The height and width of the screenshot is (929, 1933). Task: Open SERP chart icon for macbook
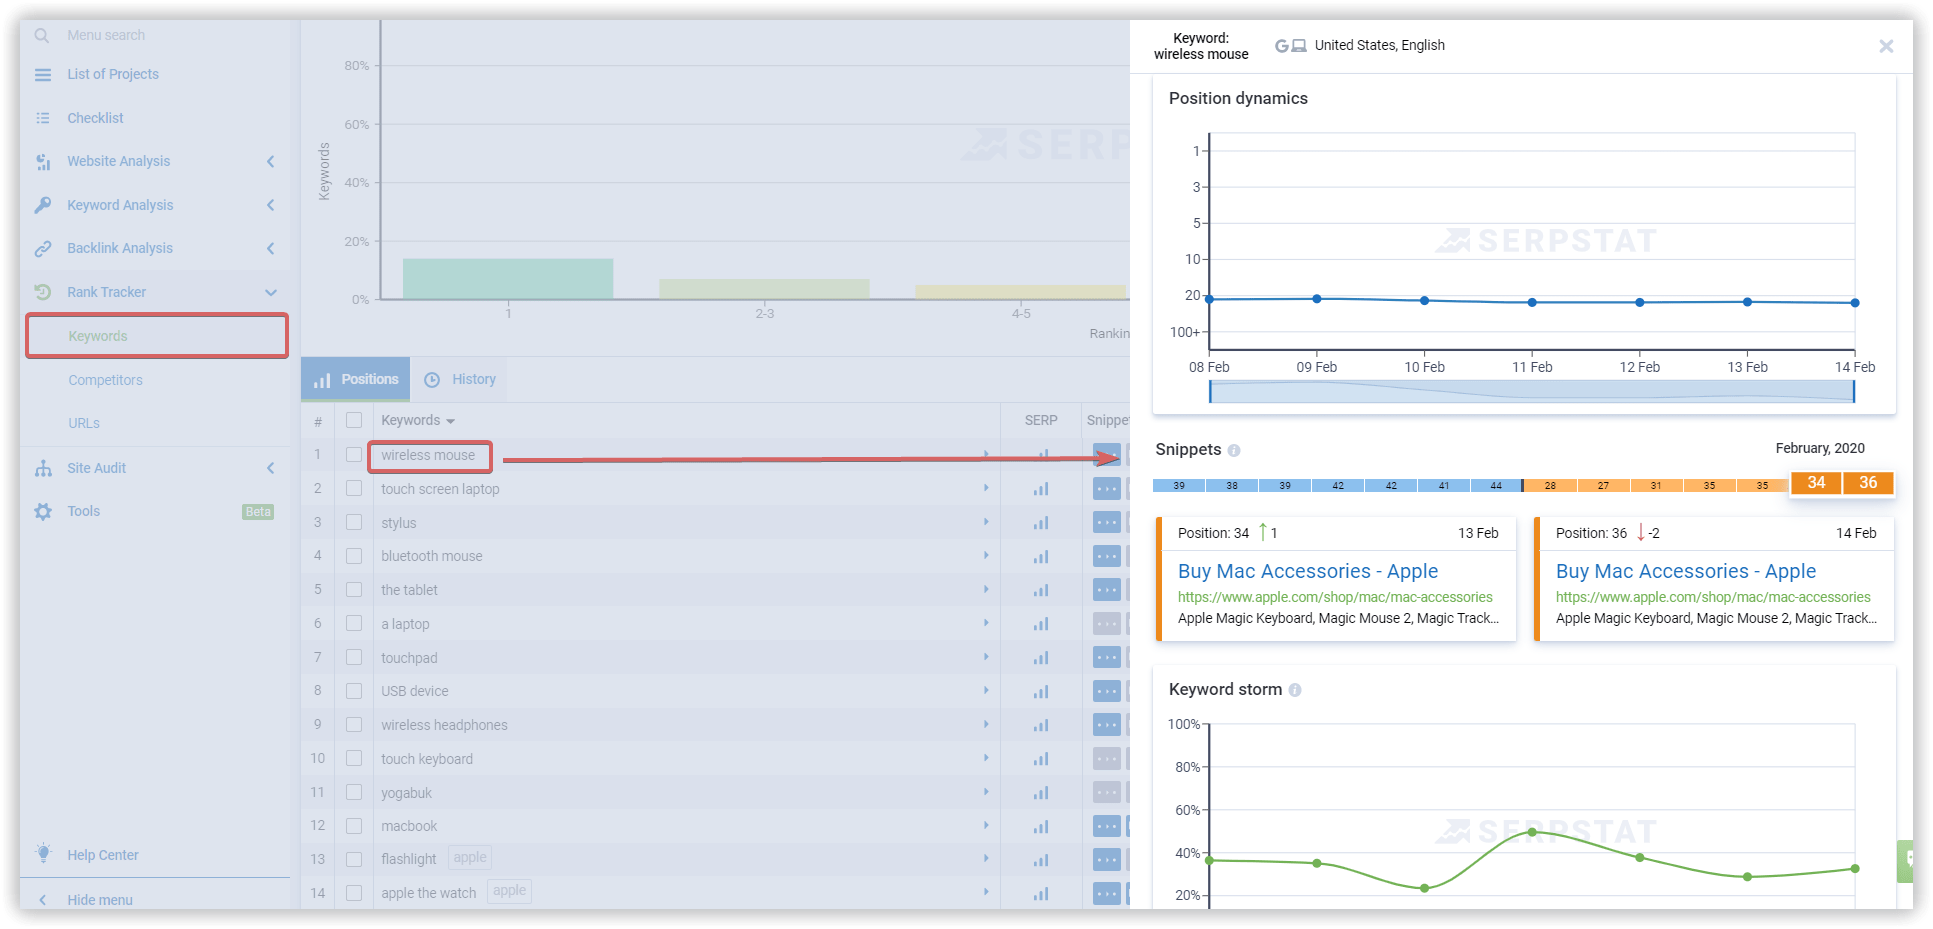(1041, 826)
